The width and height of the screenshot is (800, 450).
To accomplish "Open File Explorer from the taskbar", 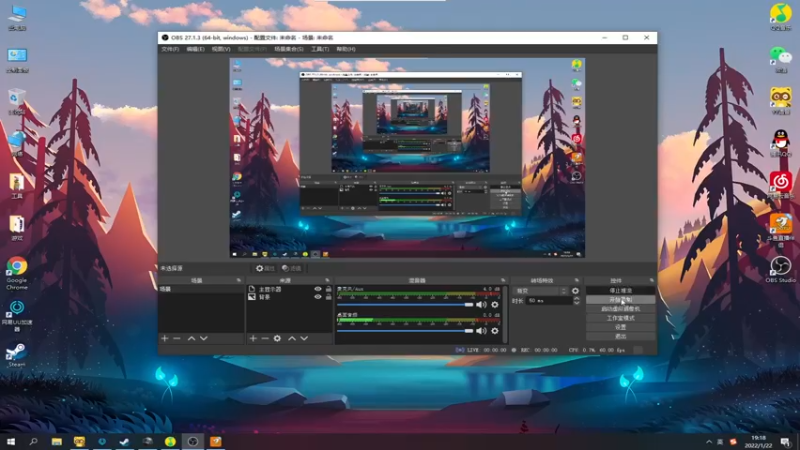I will pos(57,441).
